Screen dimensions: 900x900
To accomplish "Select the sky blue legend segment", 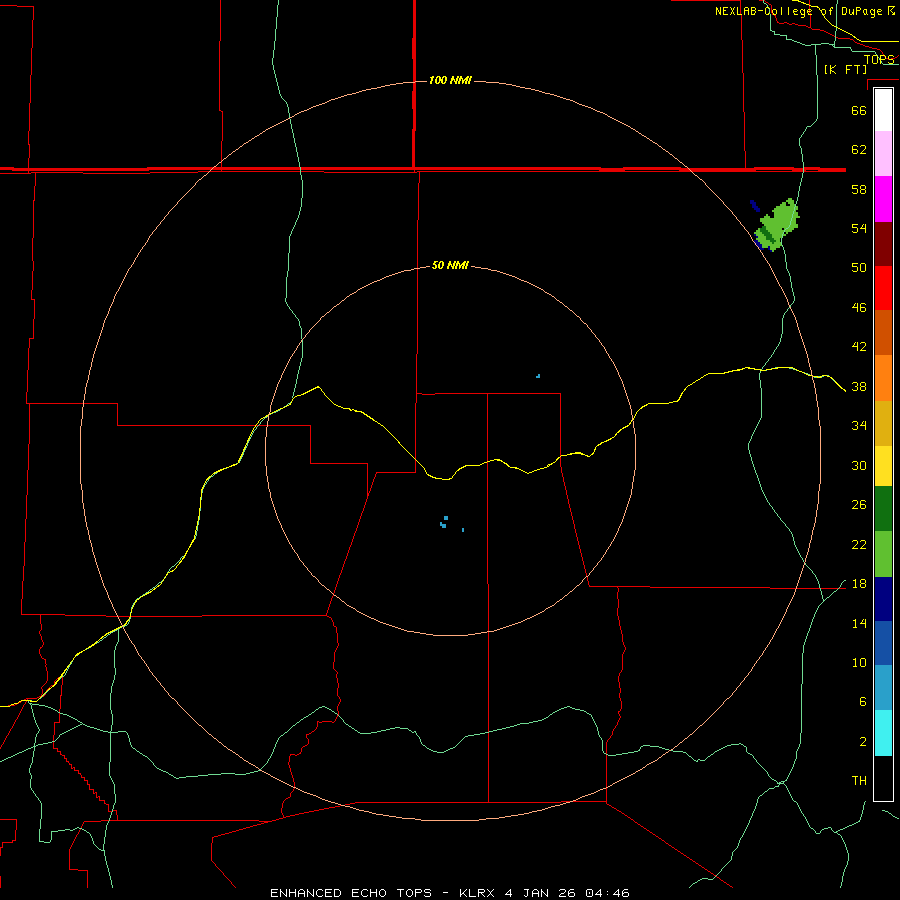I will pyautogui.click(x=883, y=688).
